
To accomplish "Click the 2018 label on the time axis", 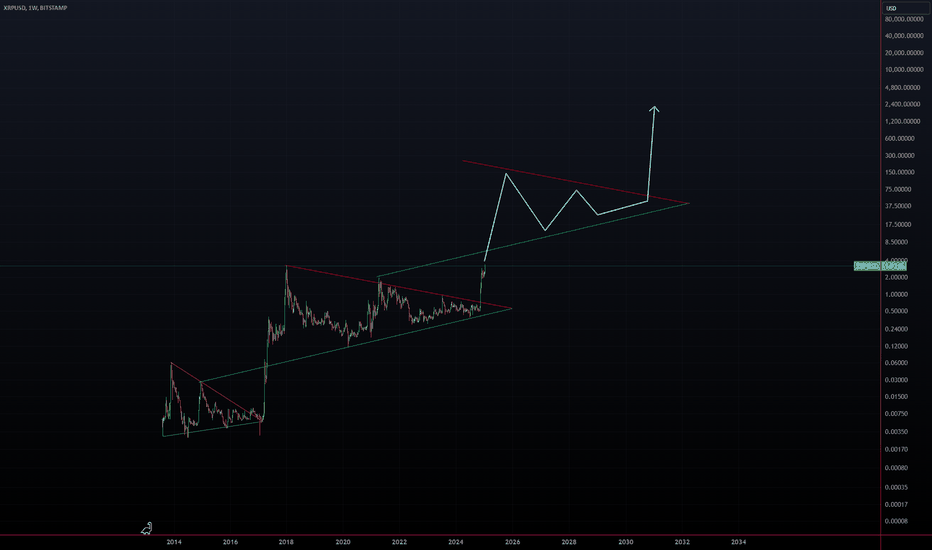I will coord(286,542).
